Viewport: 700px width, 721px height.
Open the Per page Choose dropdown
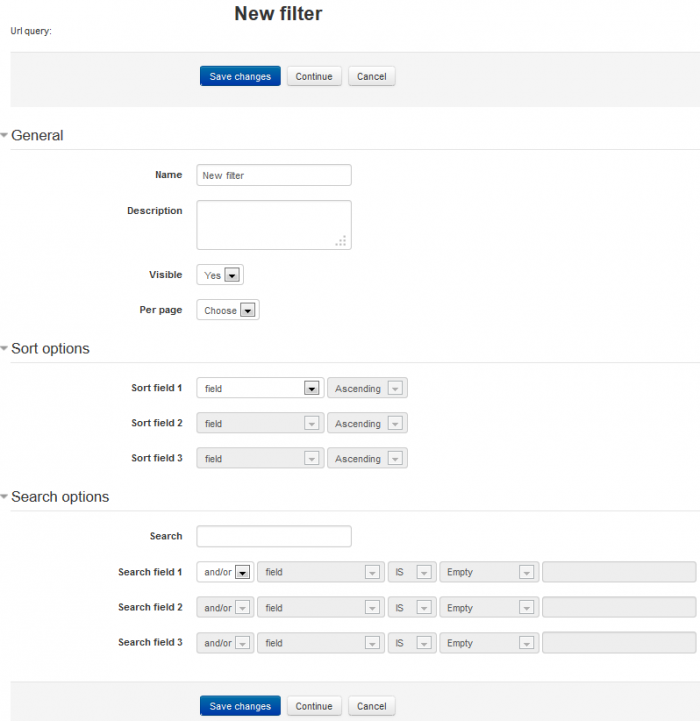[x=228, y=311]
